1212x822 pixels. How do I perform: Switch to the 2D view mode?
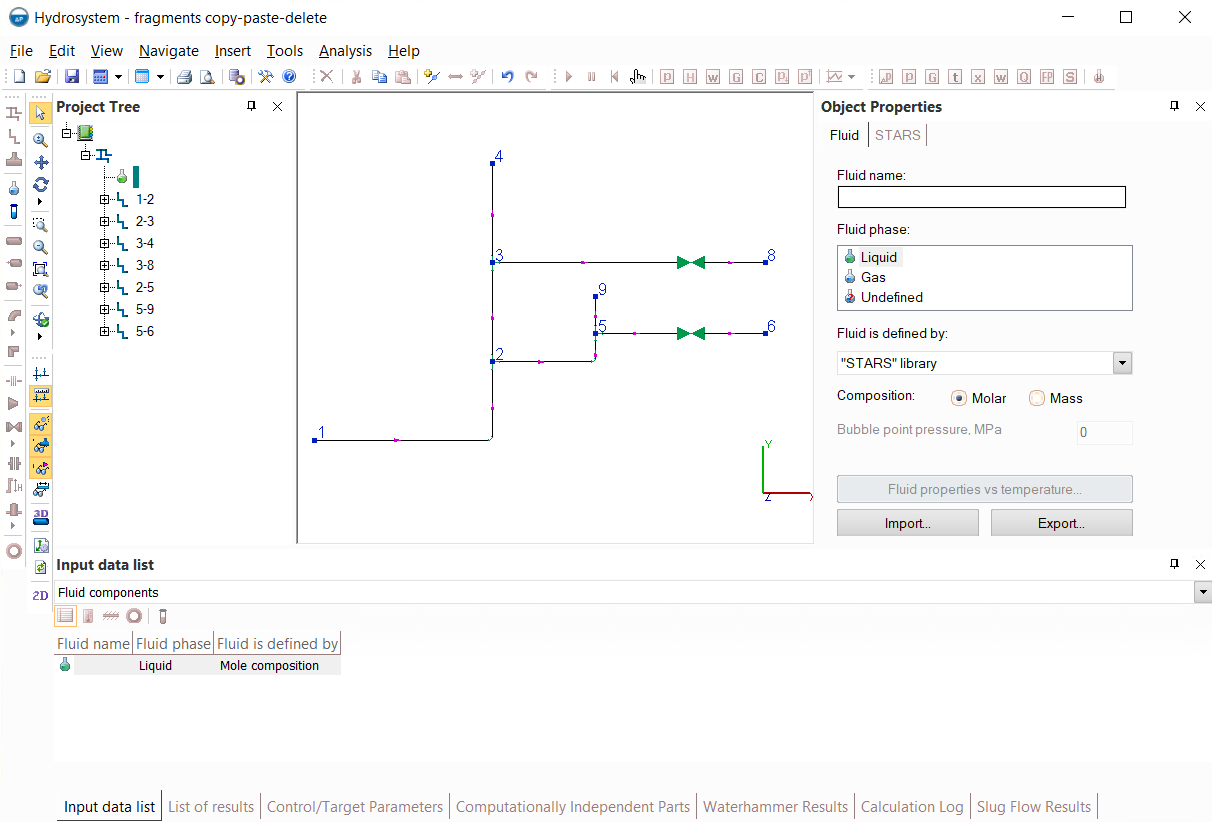(41, 595)
